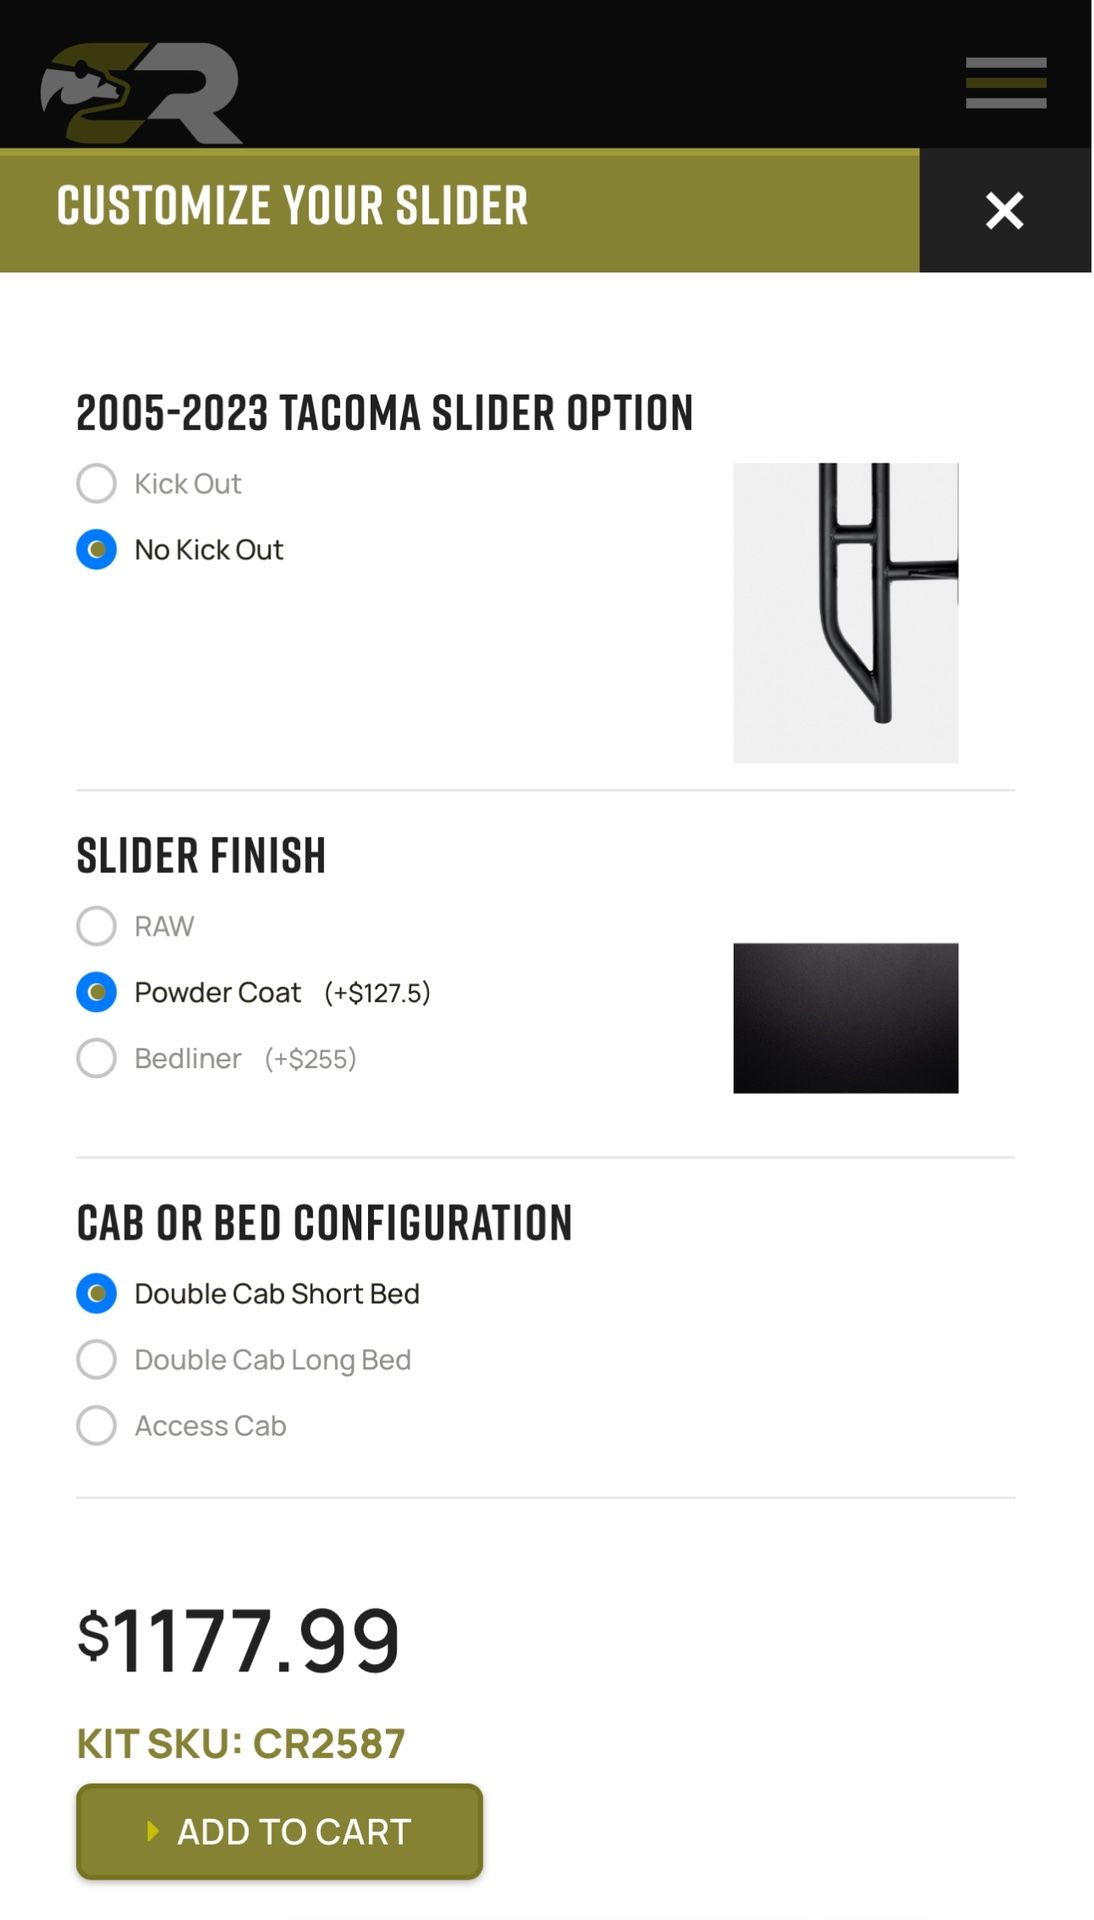Click the slider shape preview image
The height and width of the screenshot is (1920, 1094).
pyautogui.click(x=846, y=613)
